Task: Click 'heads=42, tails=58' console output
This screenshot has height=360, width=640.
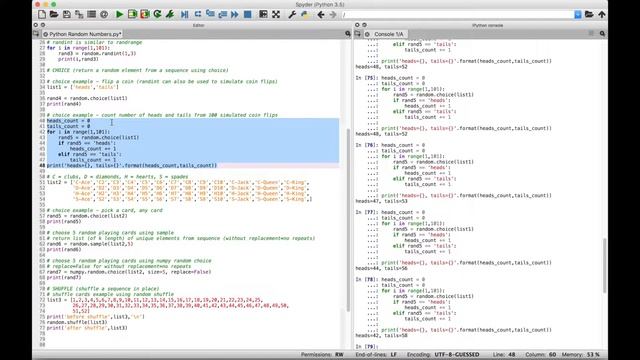Action: (x=381, y=336)
